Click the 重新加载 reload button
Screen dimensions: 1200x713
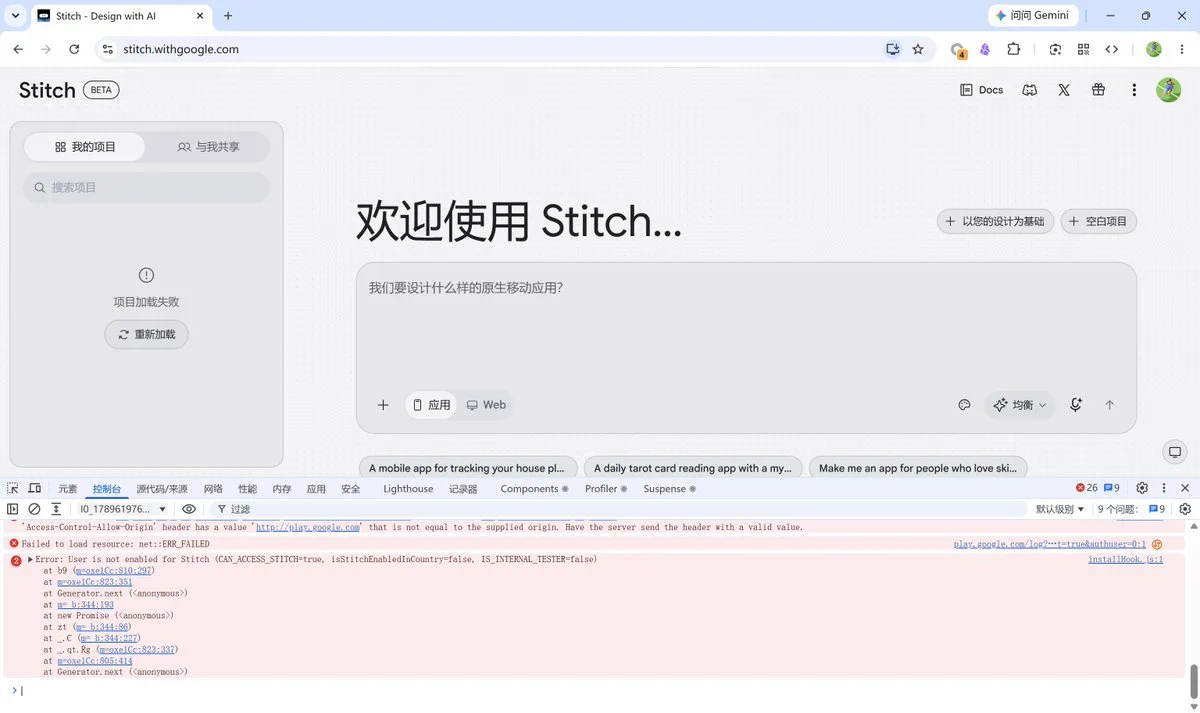[146, 334]
